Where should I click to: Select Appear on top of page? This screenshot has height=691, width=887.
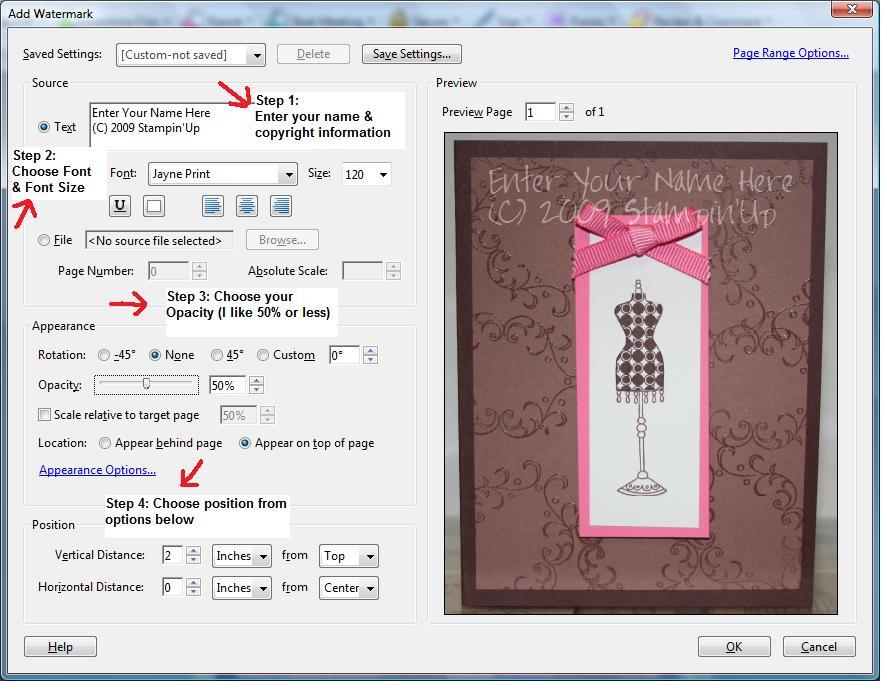[x=245, y=443]
